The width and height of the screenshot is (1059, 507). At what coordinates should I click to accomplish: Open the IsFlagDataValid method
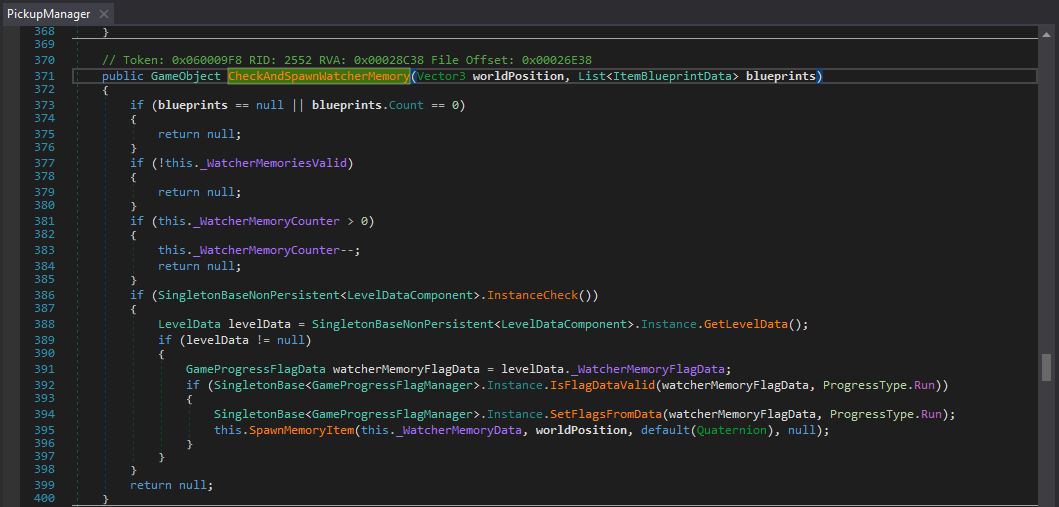pos(607,385)
